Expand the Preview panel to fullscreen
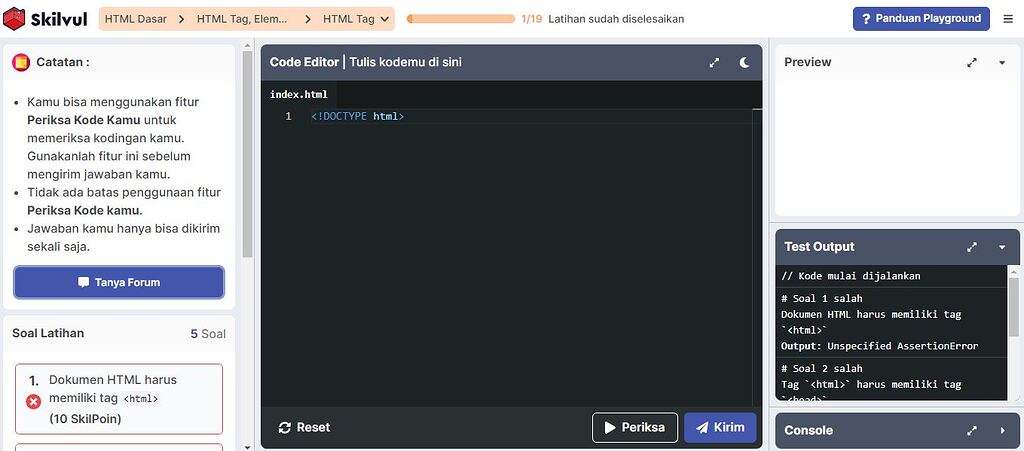 click(972, 63)
